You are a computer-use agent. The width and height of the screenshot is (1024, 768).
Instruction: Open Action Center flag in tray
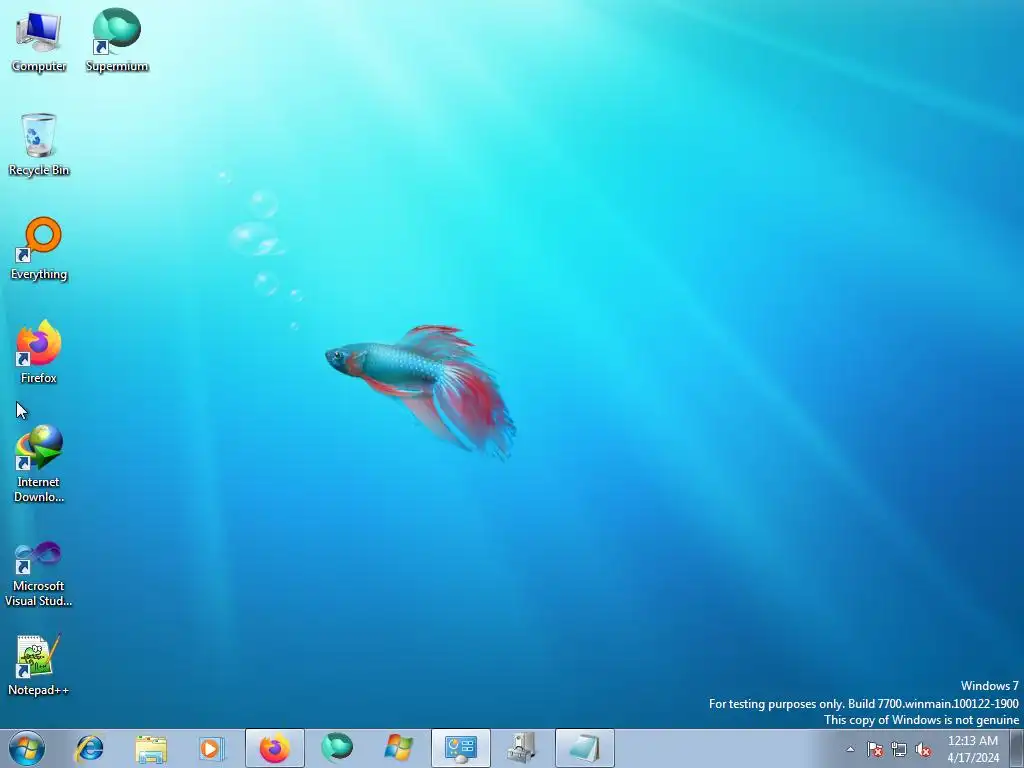coord(875,750)
